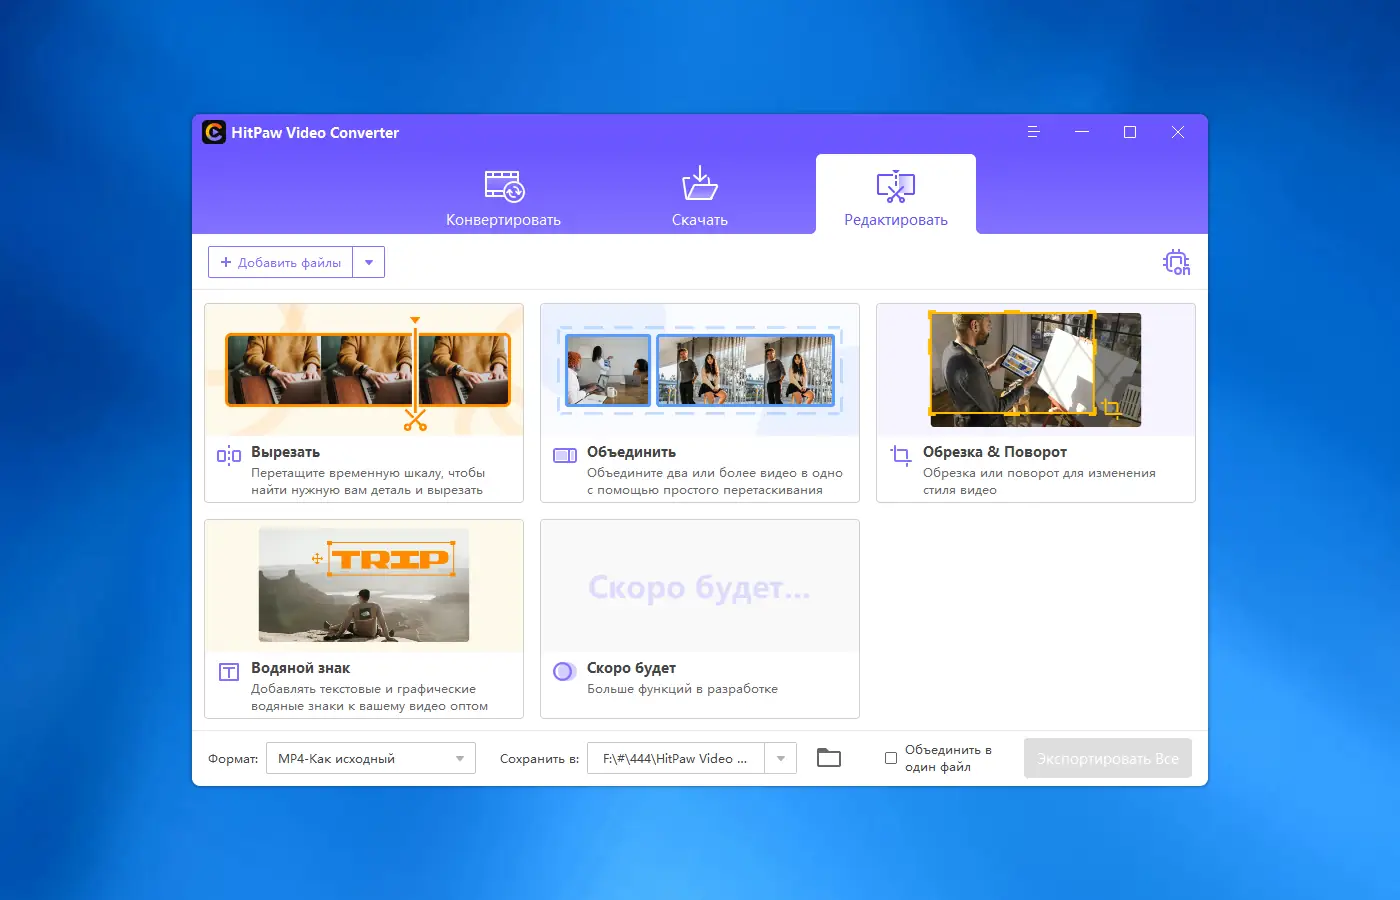Screen dimensions: 1400x900
Task: Click the Больше функций в разработке text
Action: point(682,689)
